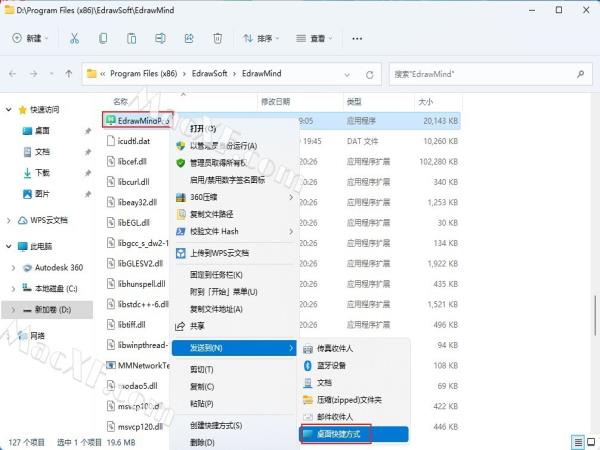Choose 共享 in the context menu
The height and width of the screenshot is (450, 600).
[x=234, y=326]
